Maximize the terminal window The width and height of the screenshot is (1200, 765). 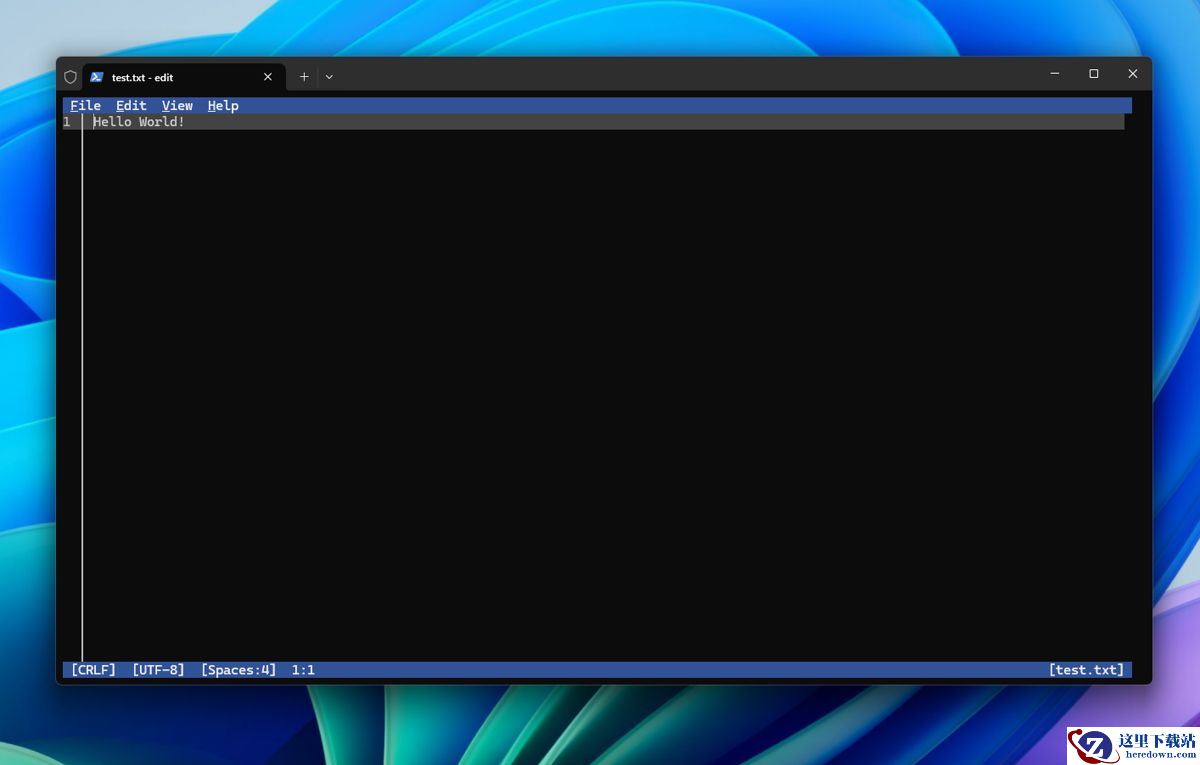tap(1094, 74)
